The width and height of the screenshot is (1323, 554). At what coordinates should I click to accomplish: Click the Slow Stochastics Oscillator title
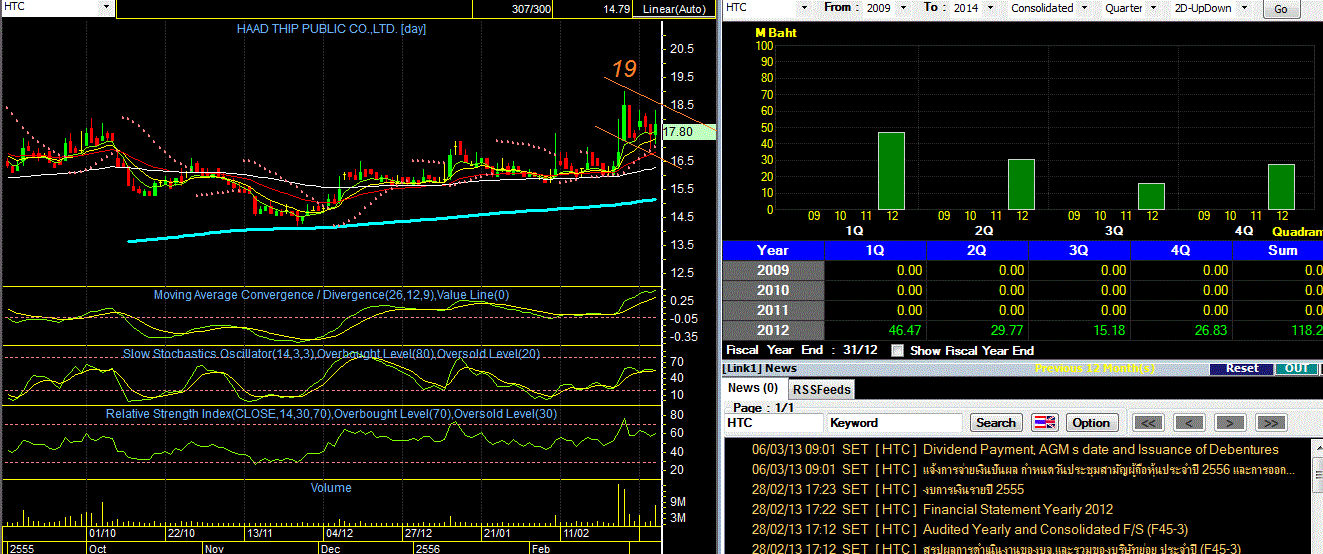tap(331, 354)
